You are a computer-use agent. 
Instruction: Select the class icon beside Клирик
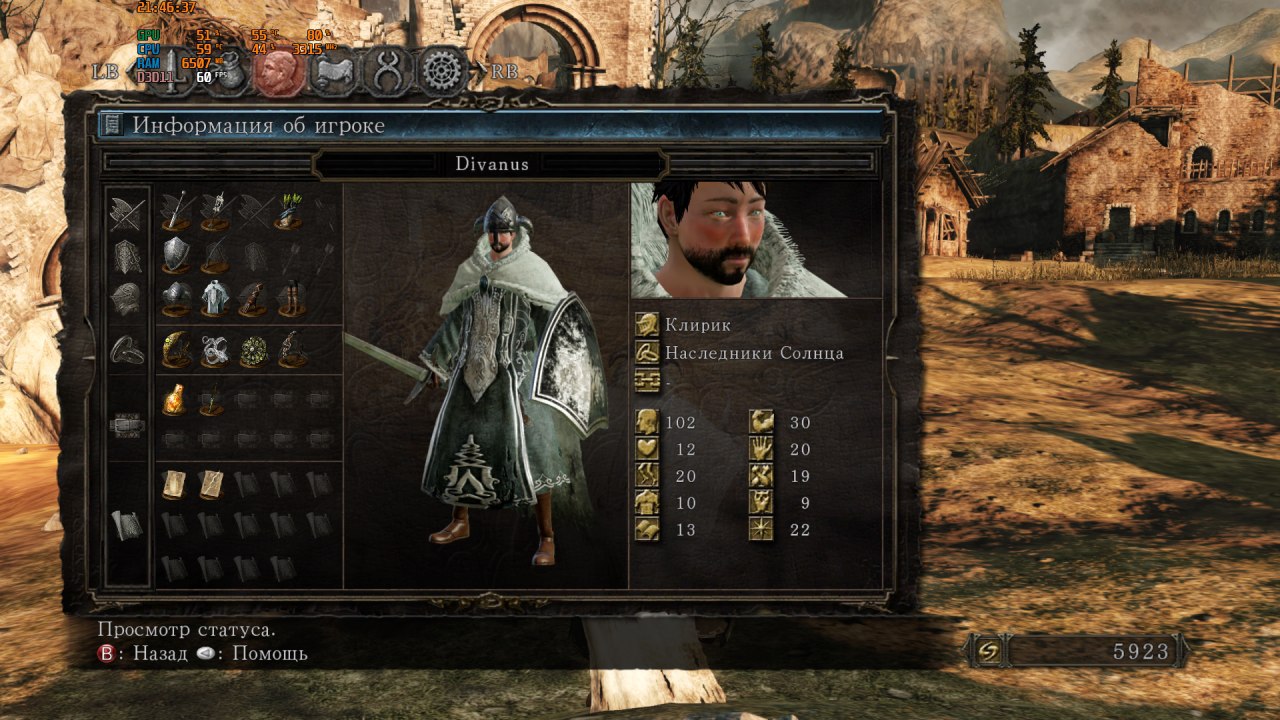(x=647, y=325)
